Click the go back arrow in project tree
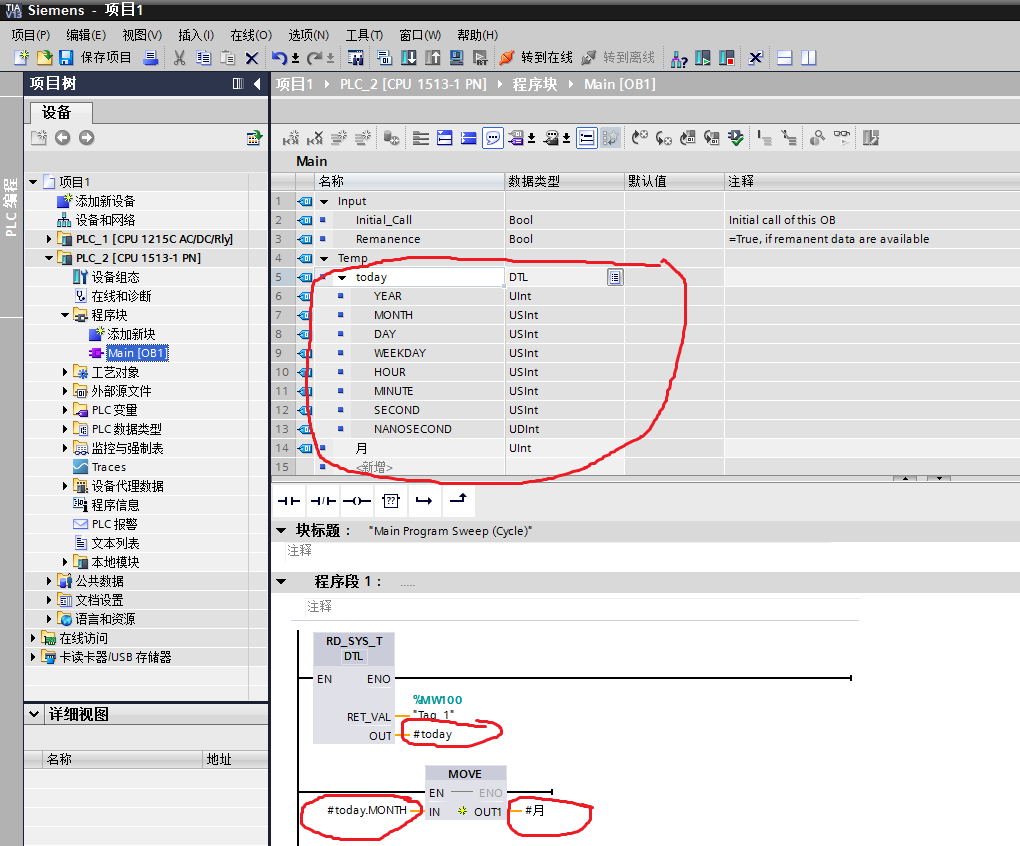This screenshot has width=1020, height=846. 62,138
